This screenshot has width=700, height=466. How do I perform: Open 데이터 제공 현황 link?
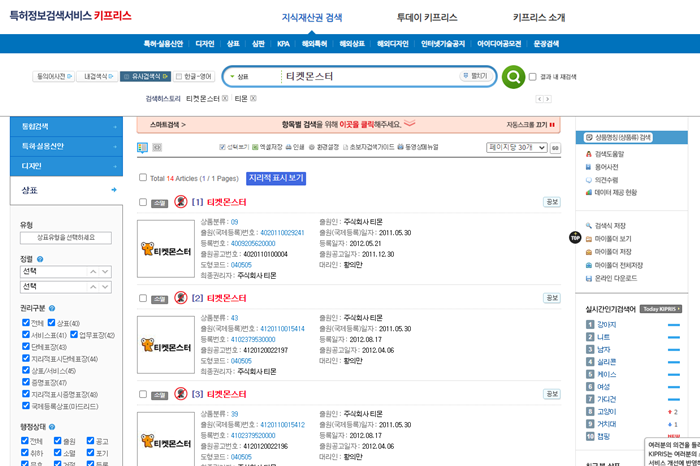611,192
